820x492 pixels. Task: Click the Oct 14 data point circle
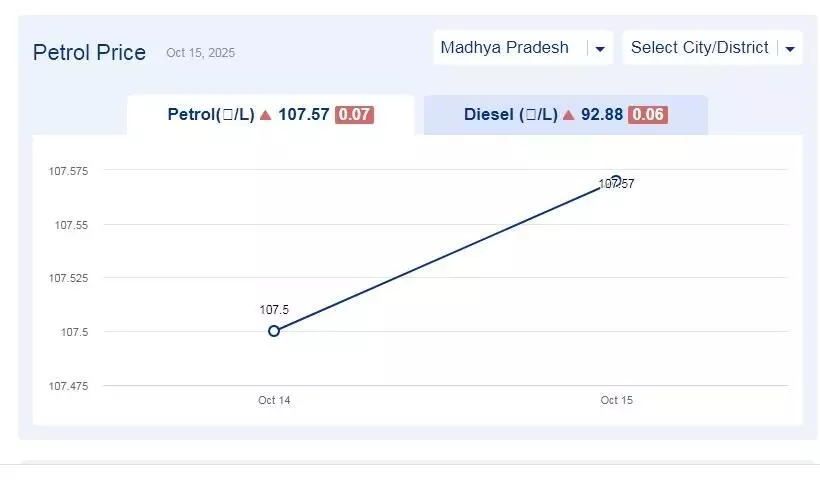coord(274,331)
